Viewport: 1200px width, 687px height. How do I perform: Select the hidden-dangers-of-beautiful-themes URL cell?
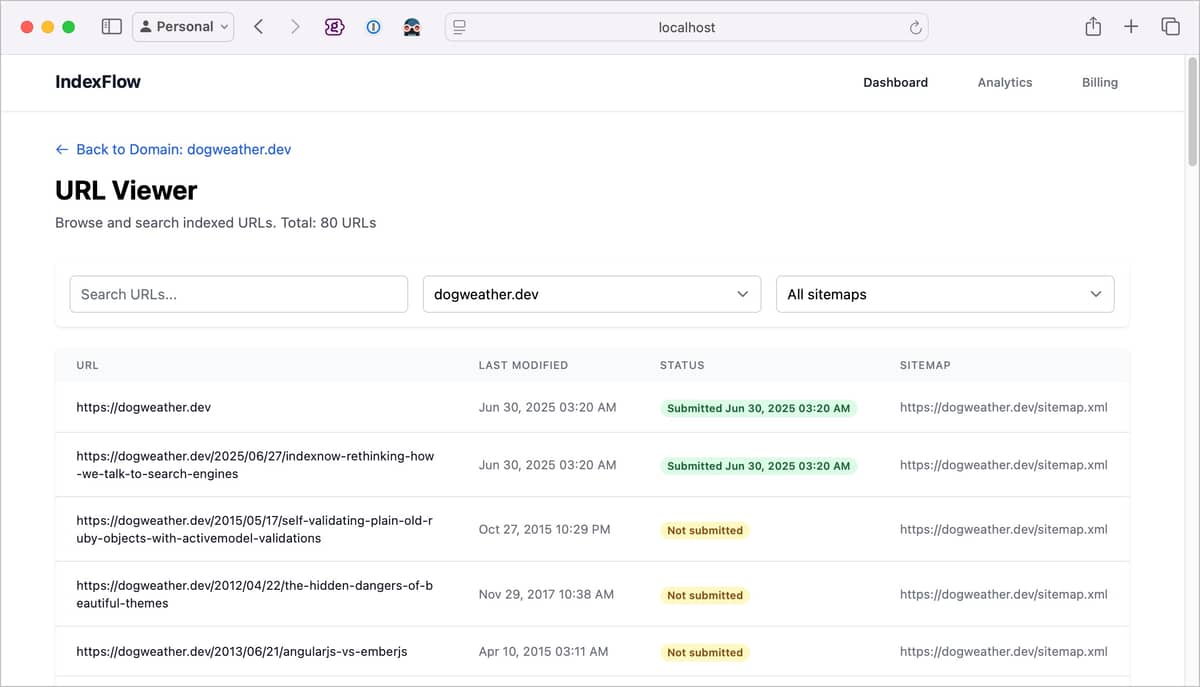click(x=254, y=594)
